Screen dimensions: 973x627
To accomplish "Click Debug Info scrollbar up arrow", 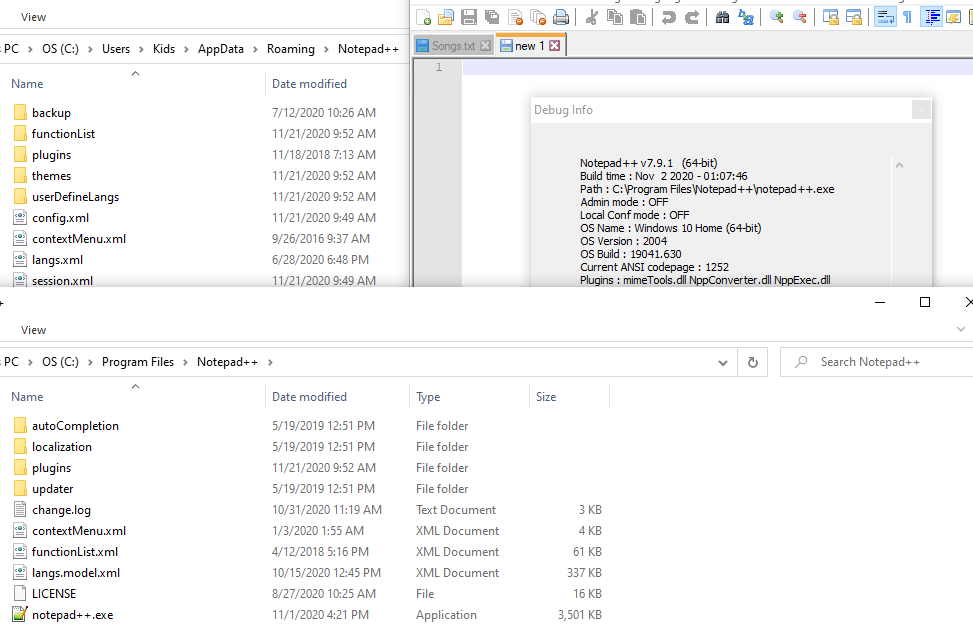I will point(899,165).
